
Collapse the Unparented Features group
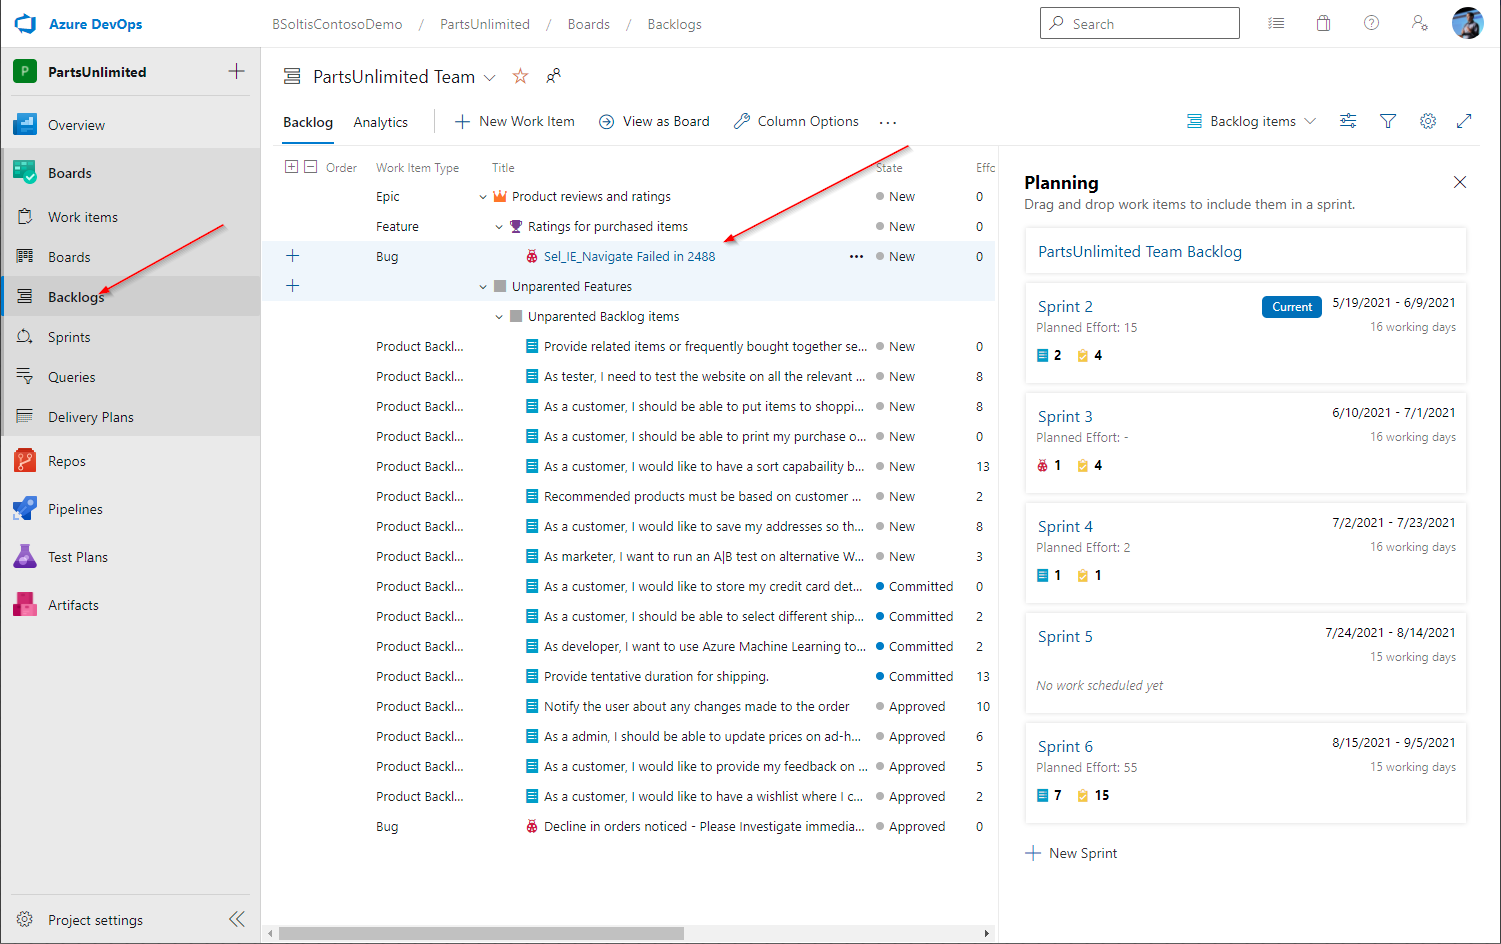pyautogui.click(x=483, y=287)
